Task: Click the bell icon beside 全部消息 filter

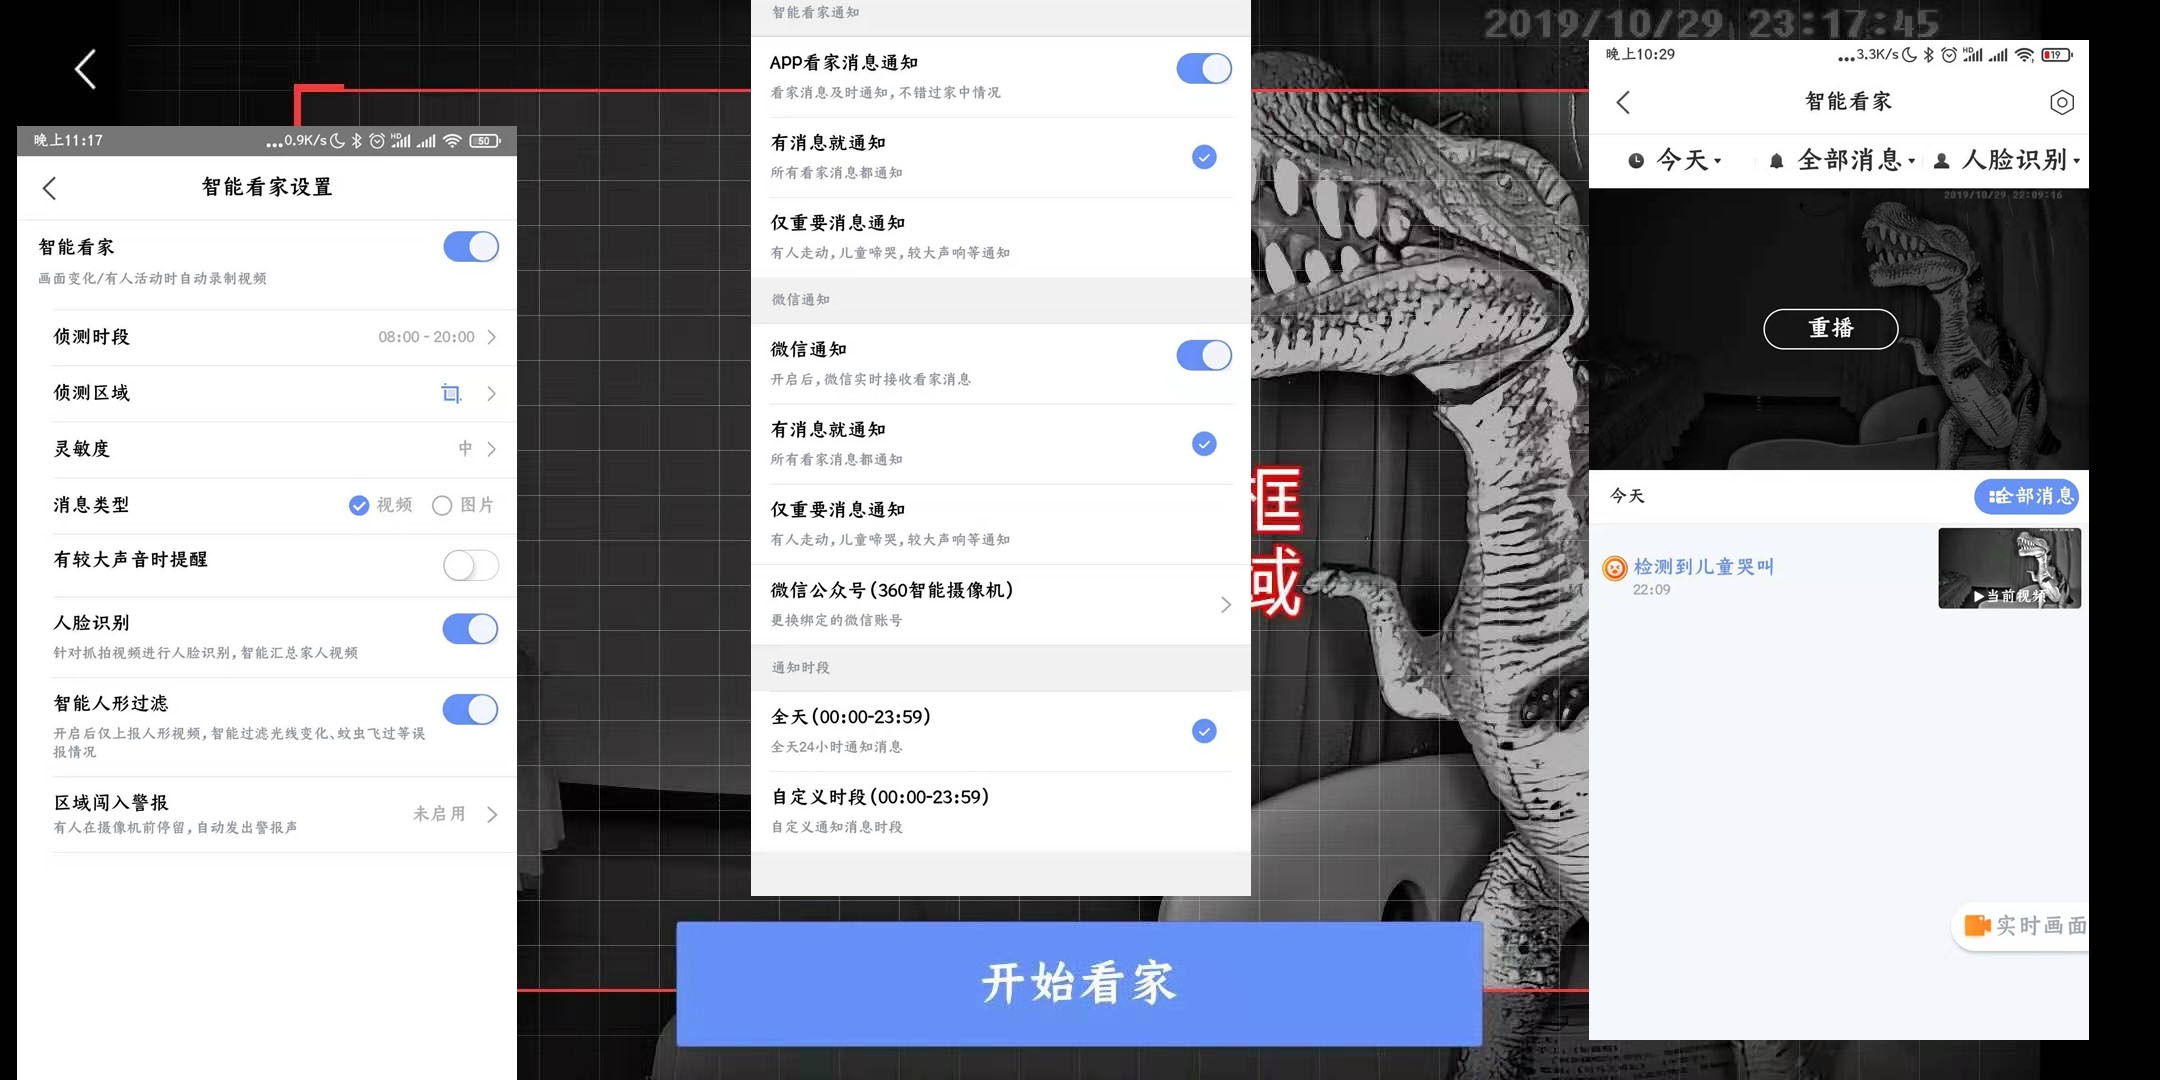Action: 1776,160
